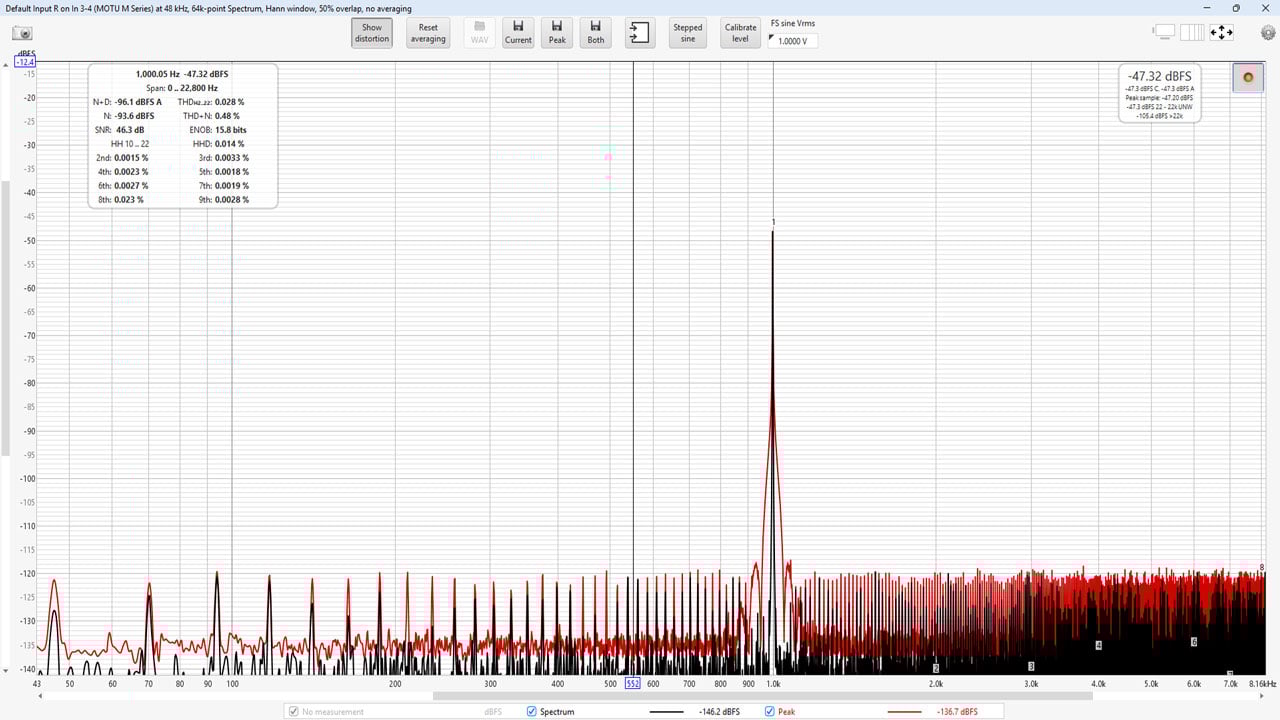Open settings via the gear icon
This screenshot has width=1280, height=720.
(x=1267, y=32)
